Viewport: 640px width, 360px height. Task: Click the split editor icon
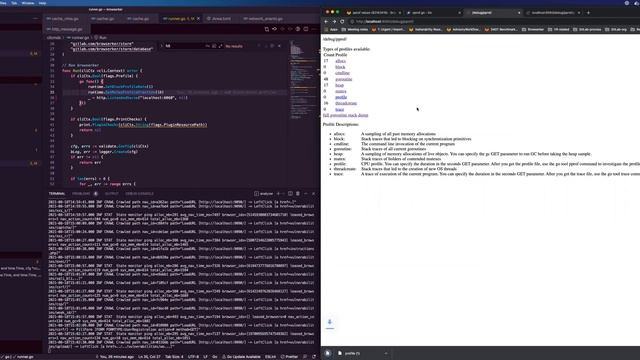pos(306,29)
